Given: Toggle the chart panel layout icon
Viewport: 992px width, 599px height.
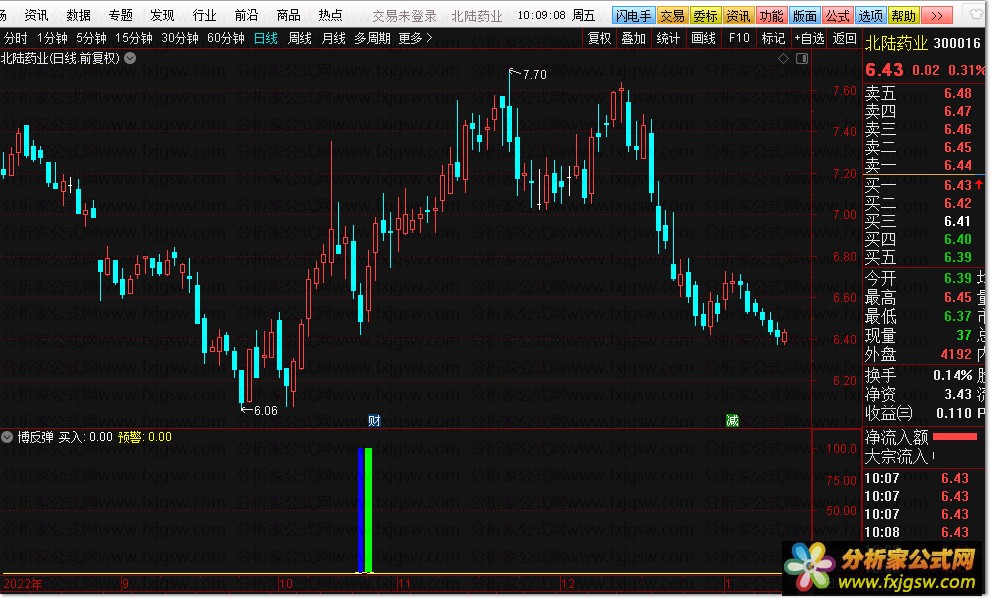Looking at the screenshot, I should [x=802, y=59].
